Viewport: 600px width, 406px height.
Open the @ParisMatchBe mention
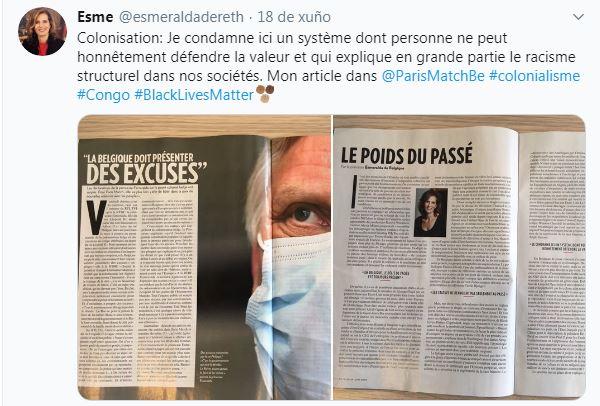click(433, 76)
